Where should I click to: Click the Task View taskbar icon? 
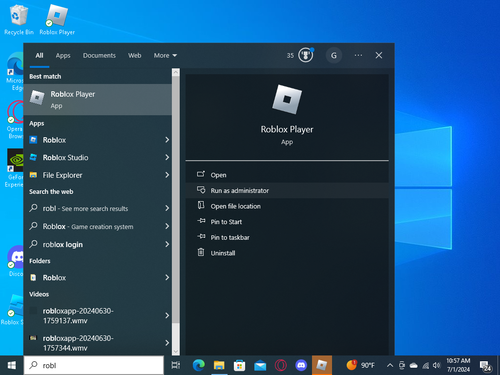click(176, 365)
